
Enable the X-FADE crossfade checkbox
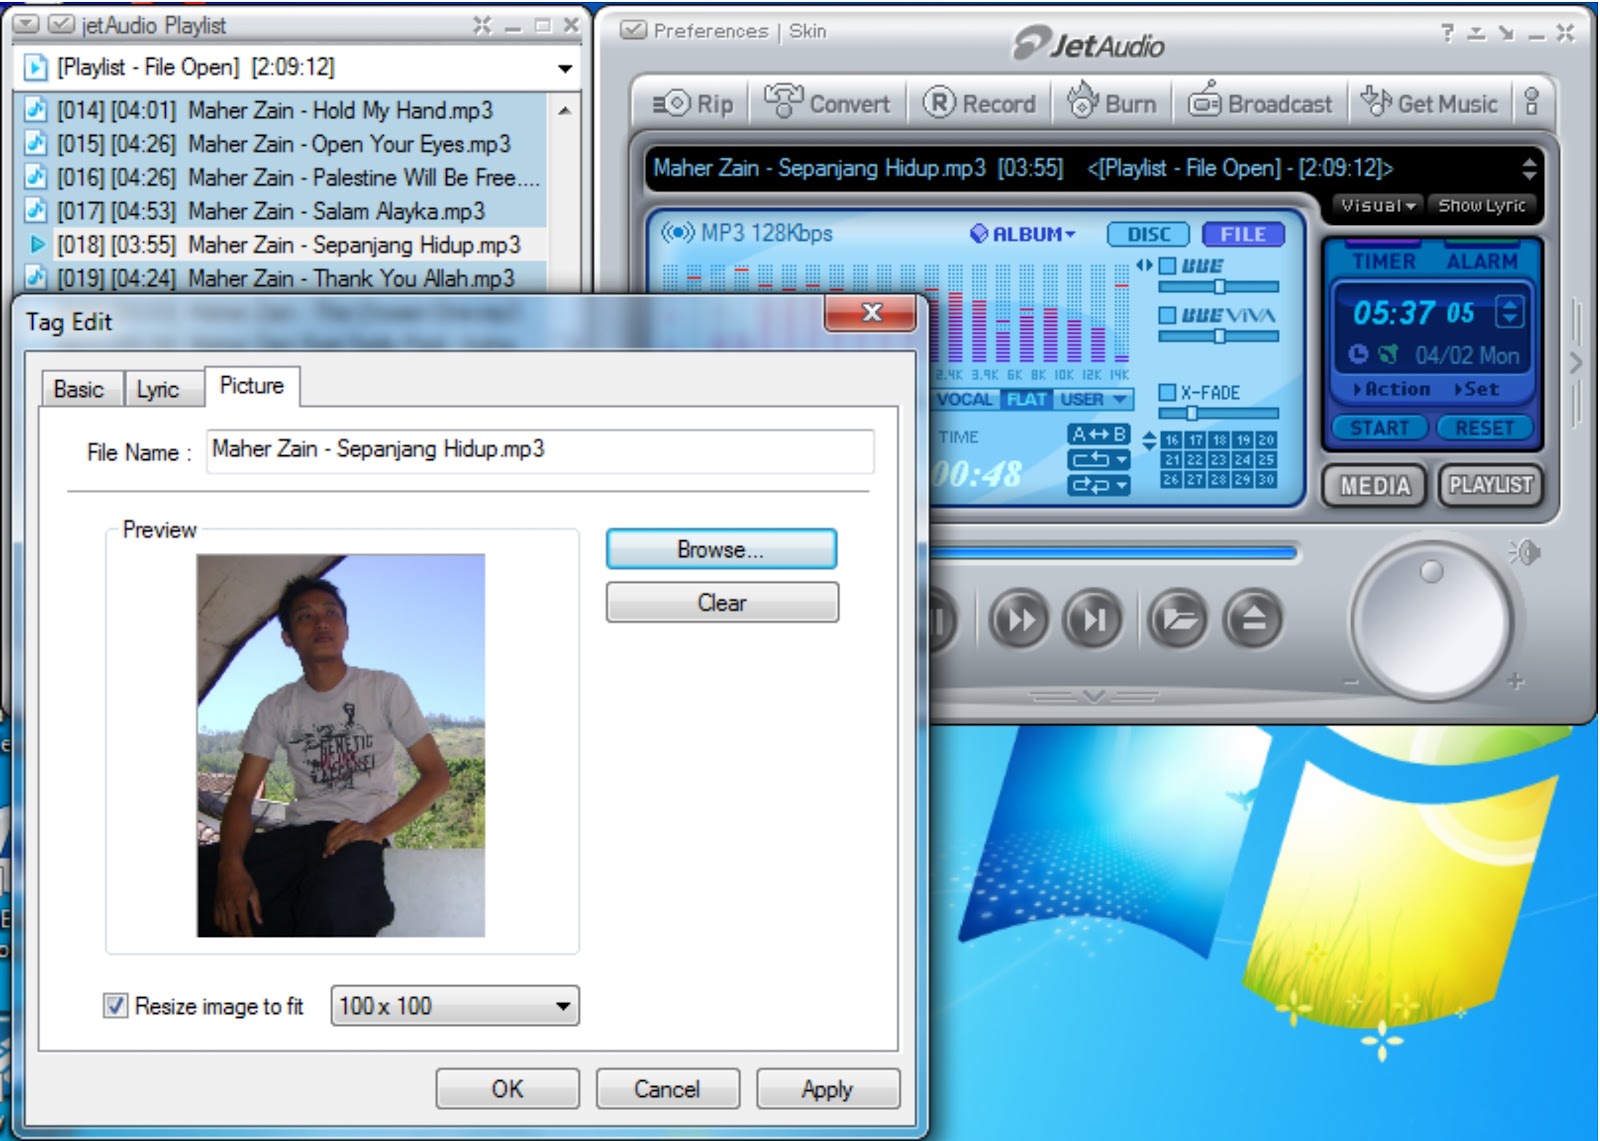tap(1167, 392)
